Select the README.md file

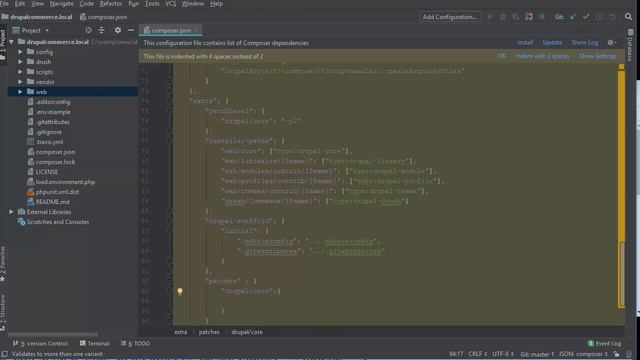[52, 202]
